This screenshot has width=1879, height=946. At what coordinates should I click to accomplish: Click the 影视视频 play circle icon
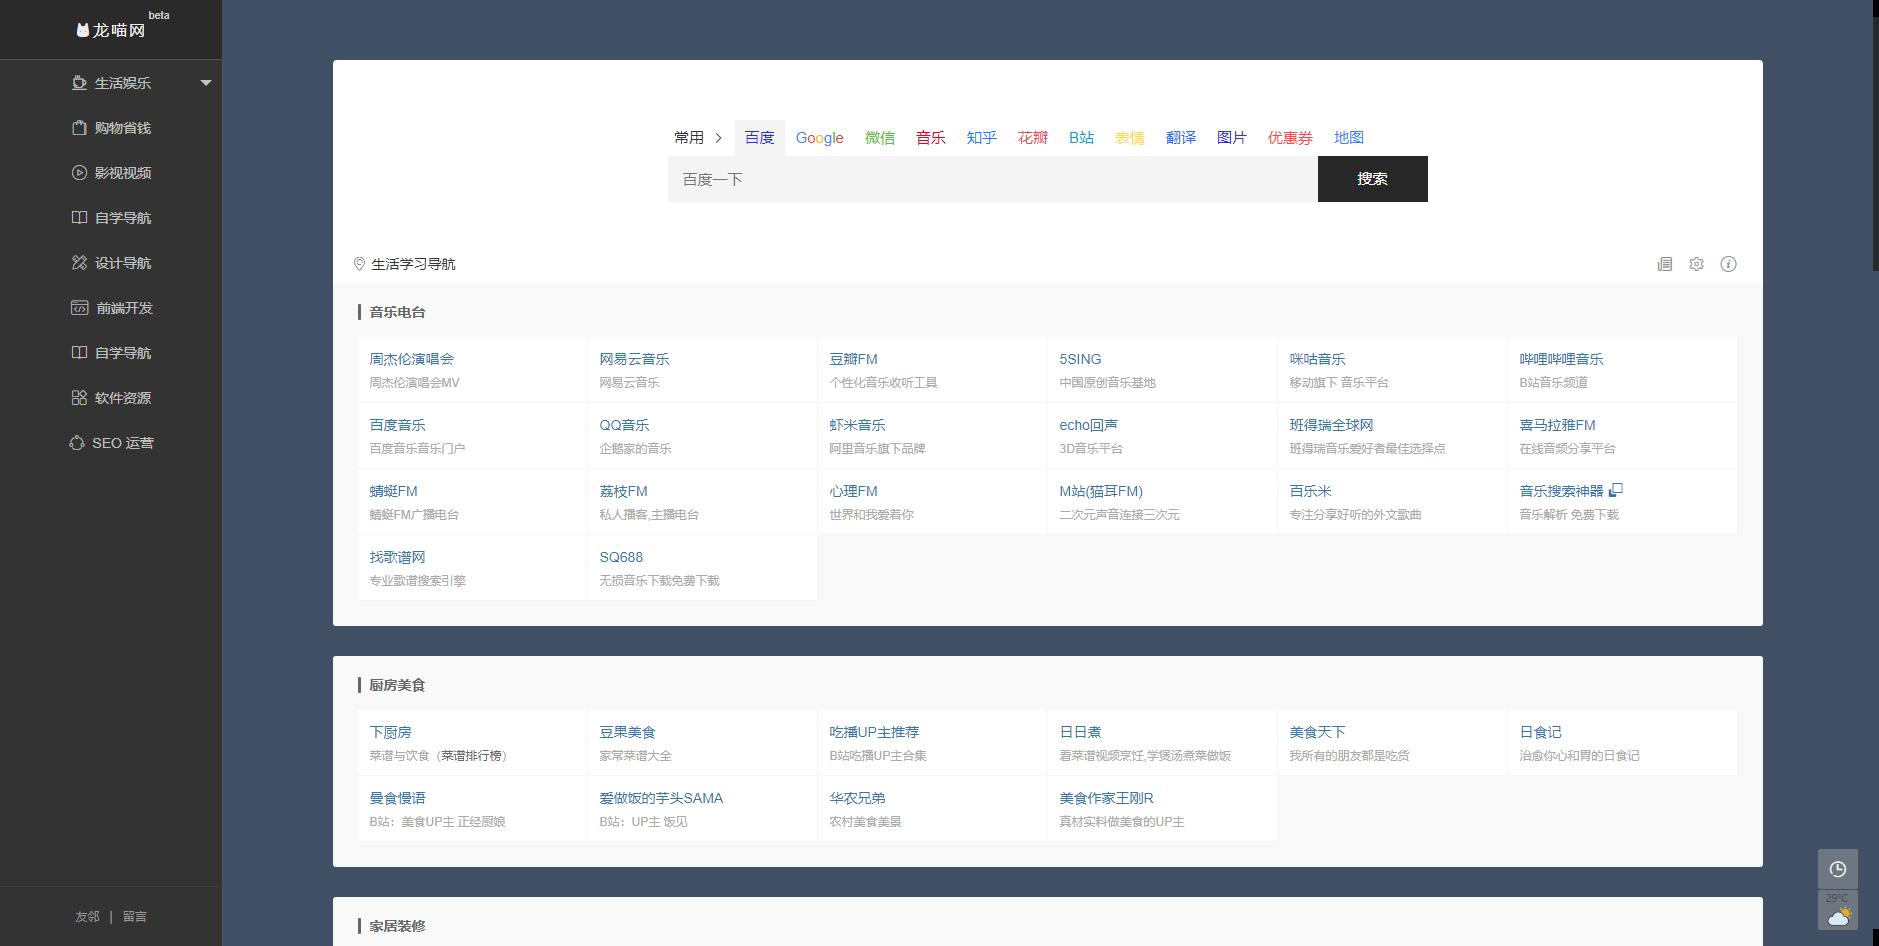pos(79,173)
